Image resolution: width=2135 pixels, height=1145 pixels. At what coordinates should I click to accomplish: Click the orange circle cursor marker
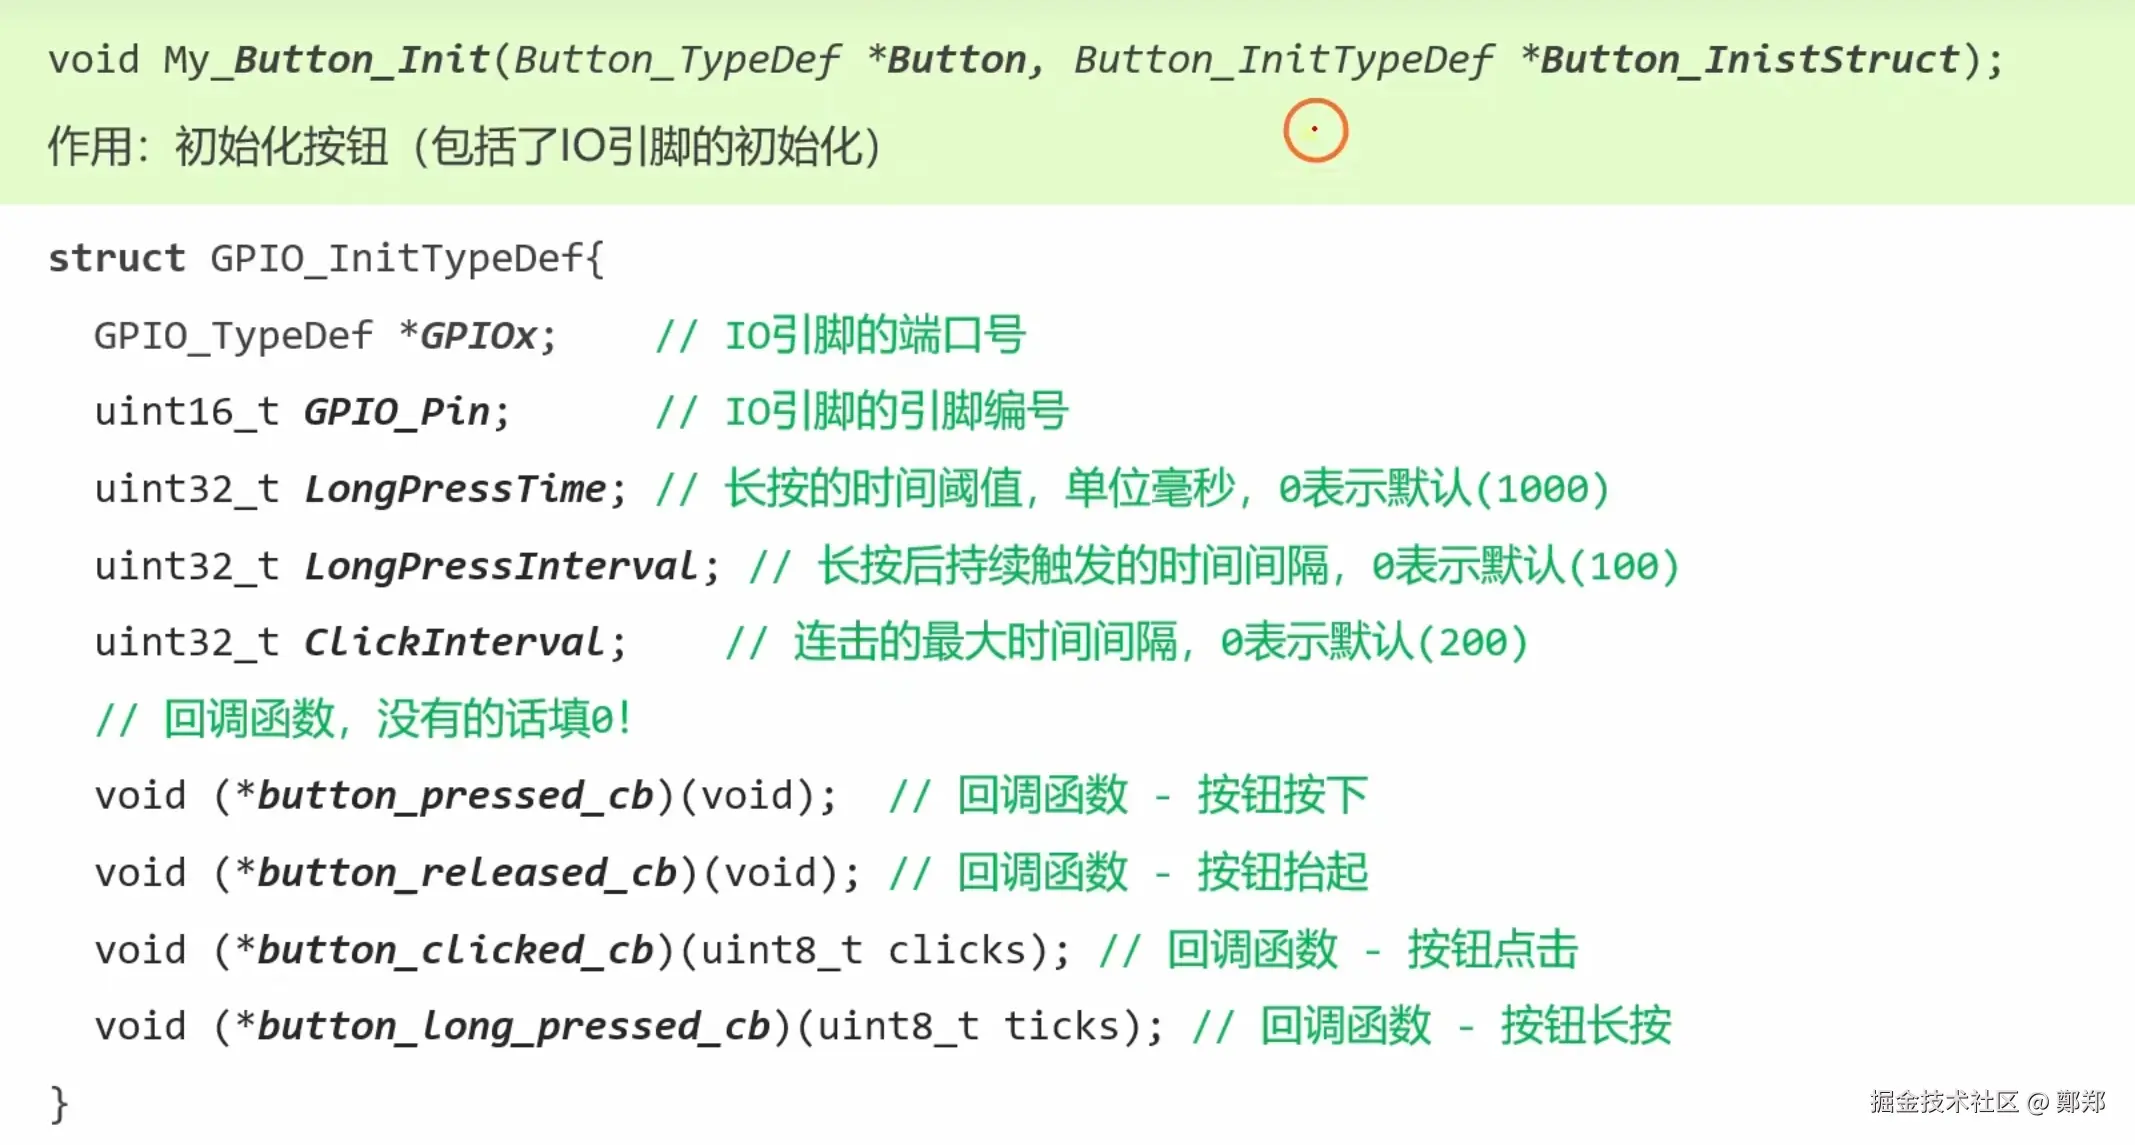tap(1315, 130)
